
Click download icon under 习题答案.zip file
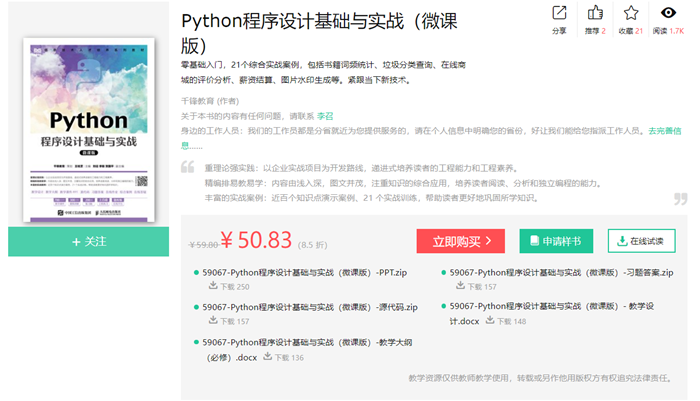click(x=461, y=286)
